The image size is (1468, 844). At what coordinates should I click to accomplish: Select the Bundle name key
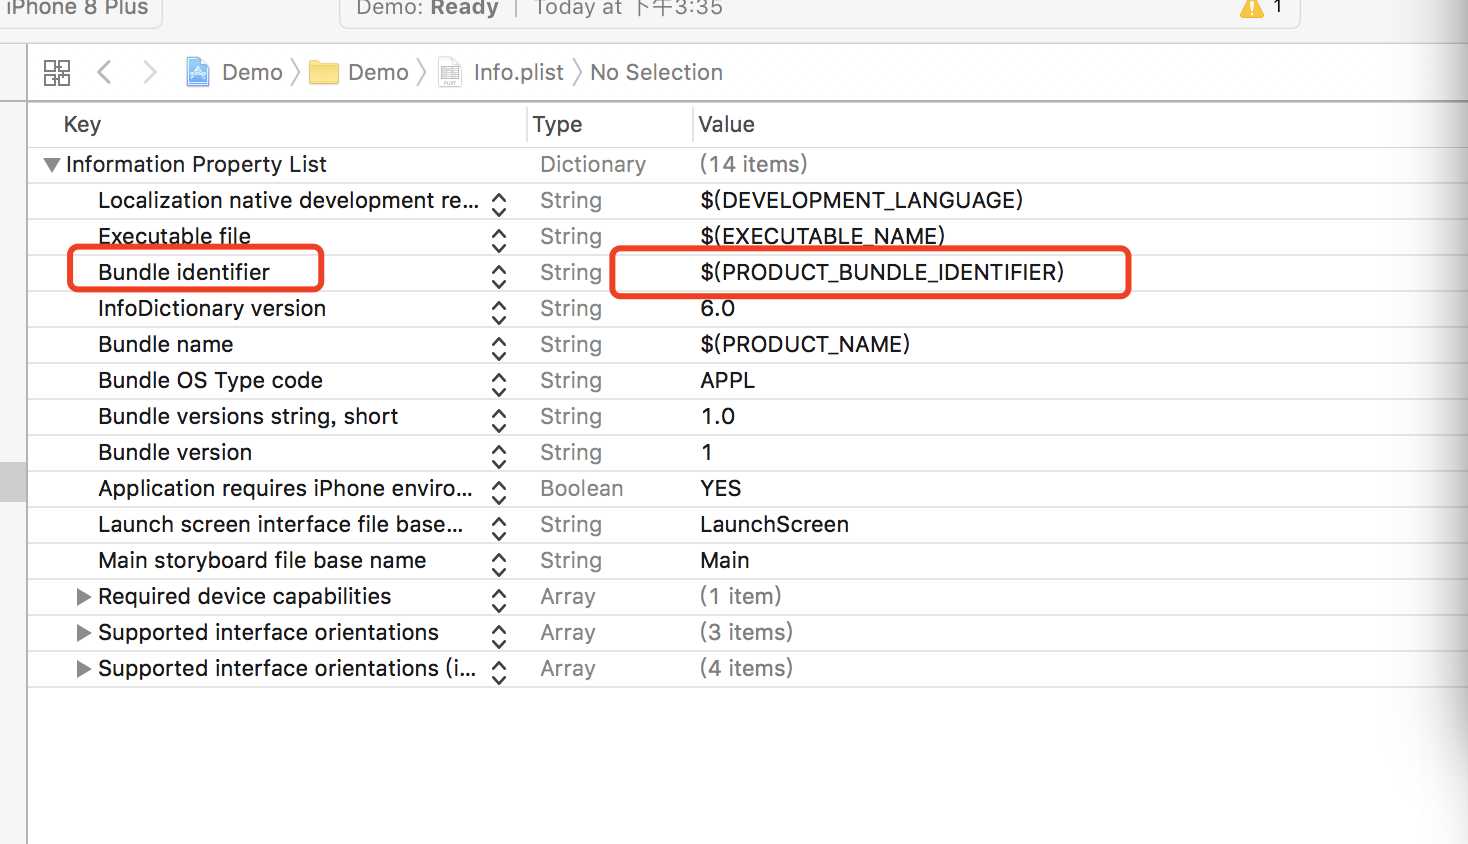[x=165, y=344]
